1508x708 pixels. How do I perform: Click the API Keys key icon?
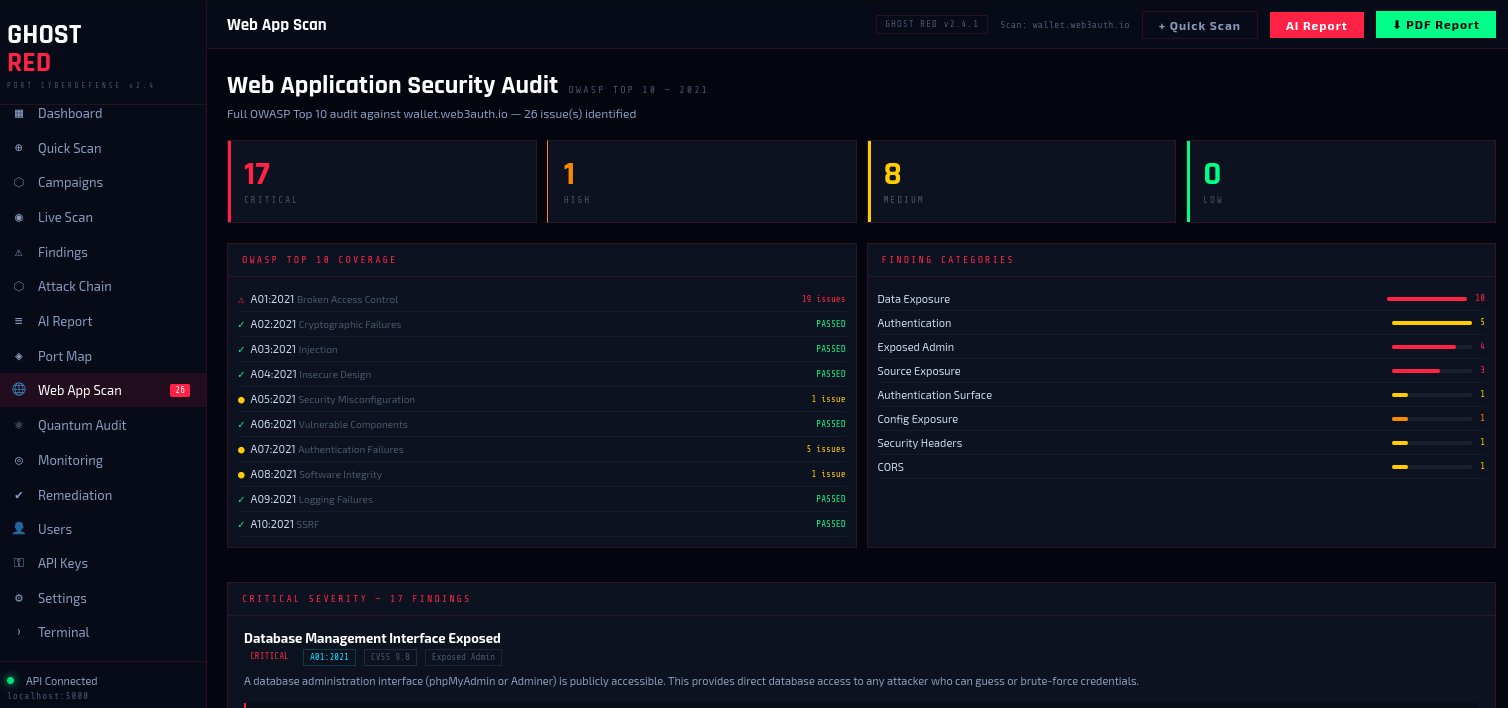[18, 563]
